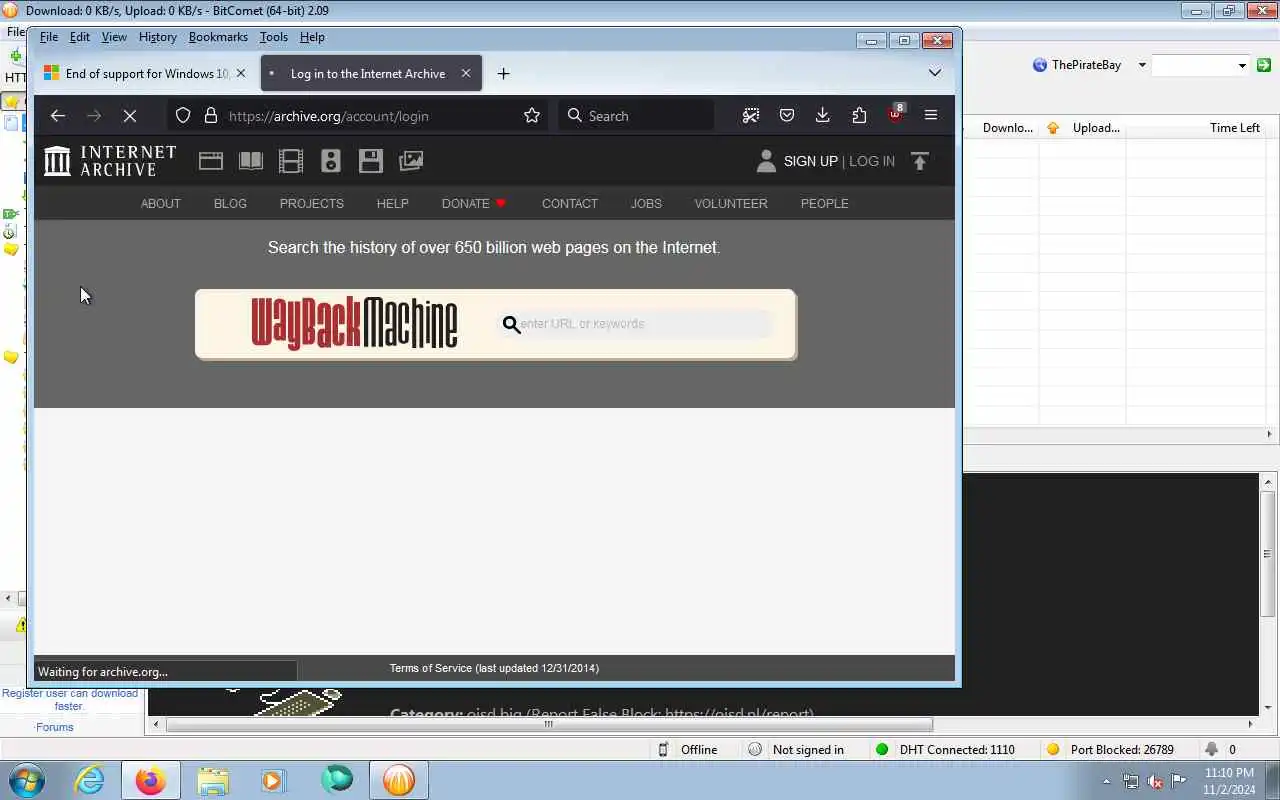This screenshot has width=1280, height=800.
Task: Open the Firefox Bookmarks menu
Action: tap(218, 37)
